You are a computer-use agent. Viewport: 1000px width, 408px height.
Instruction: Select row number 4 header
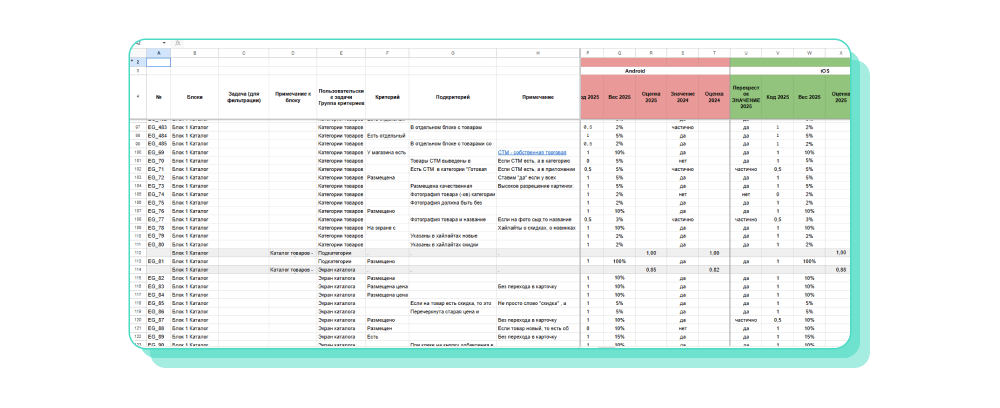coord(137,97)
